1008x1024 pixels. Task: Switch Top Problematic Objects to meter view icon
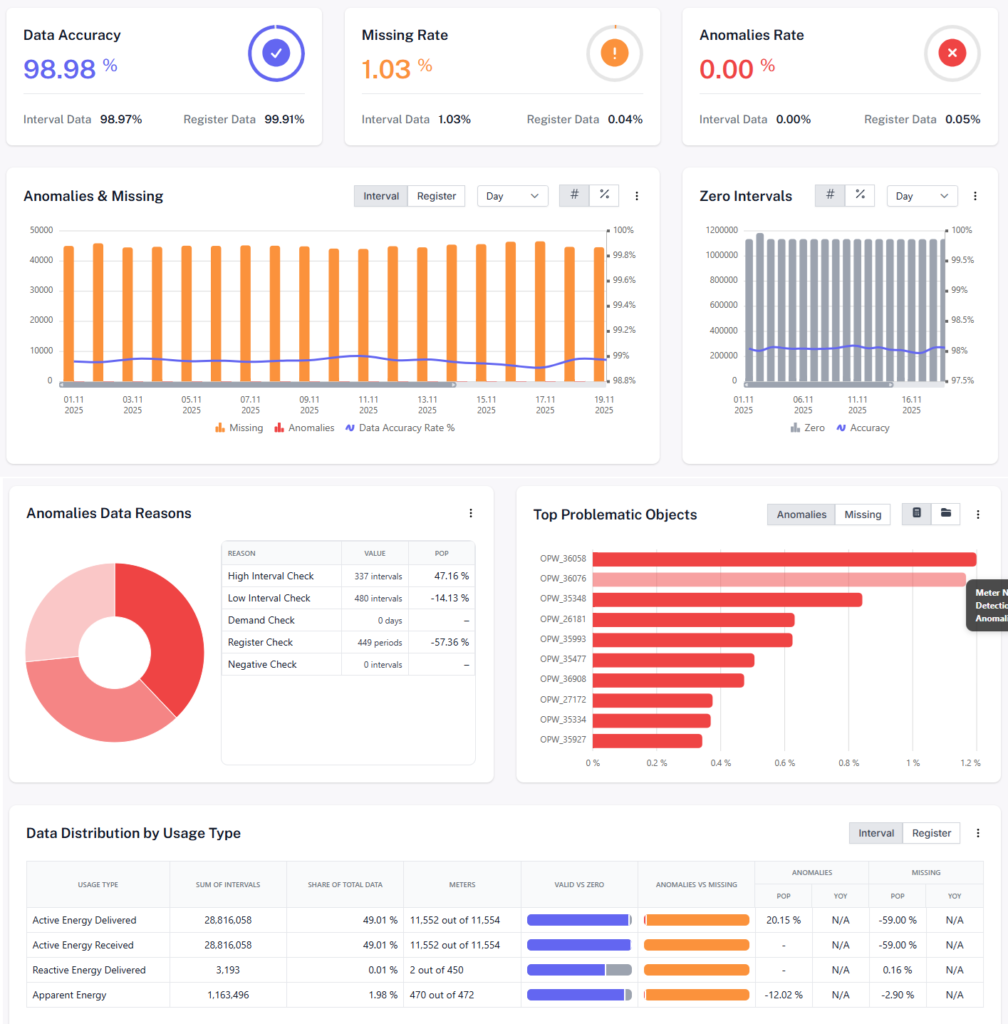[917, 514]
